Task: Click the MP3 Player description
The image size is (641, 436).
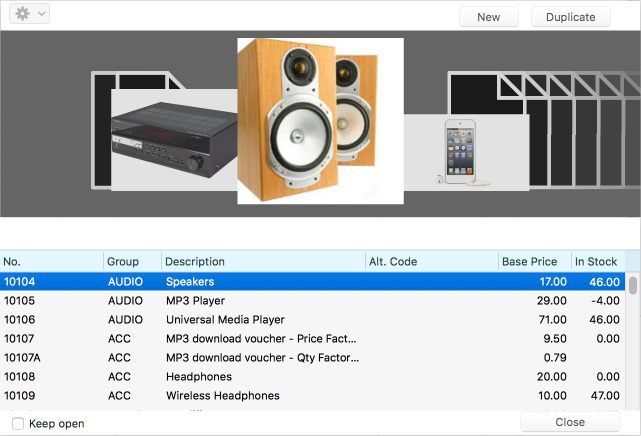Action: [195, 301]
